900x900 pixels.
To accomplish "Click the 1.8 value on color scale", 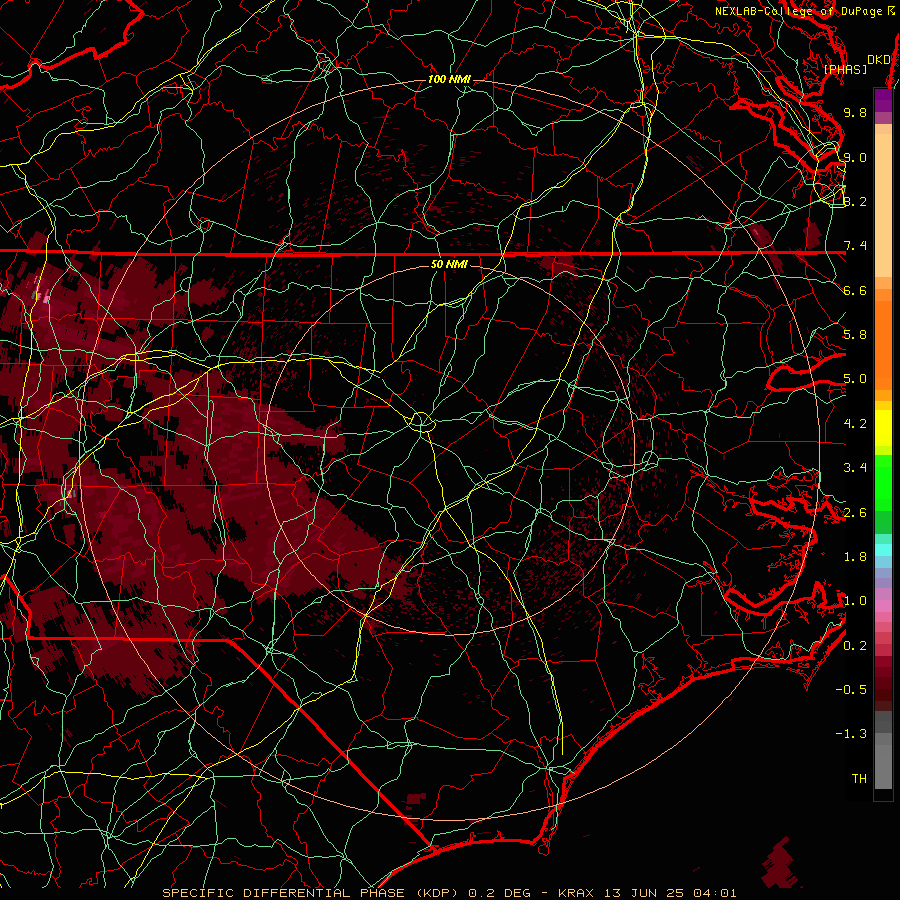I will [x=855, y=557].
